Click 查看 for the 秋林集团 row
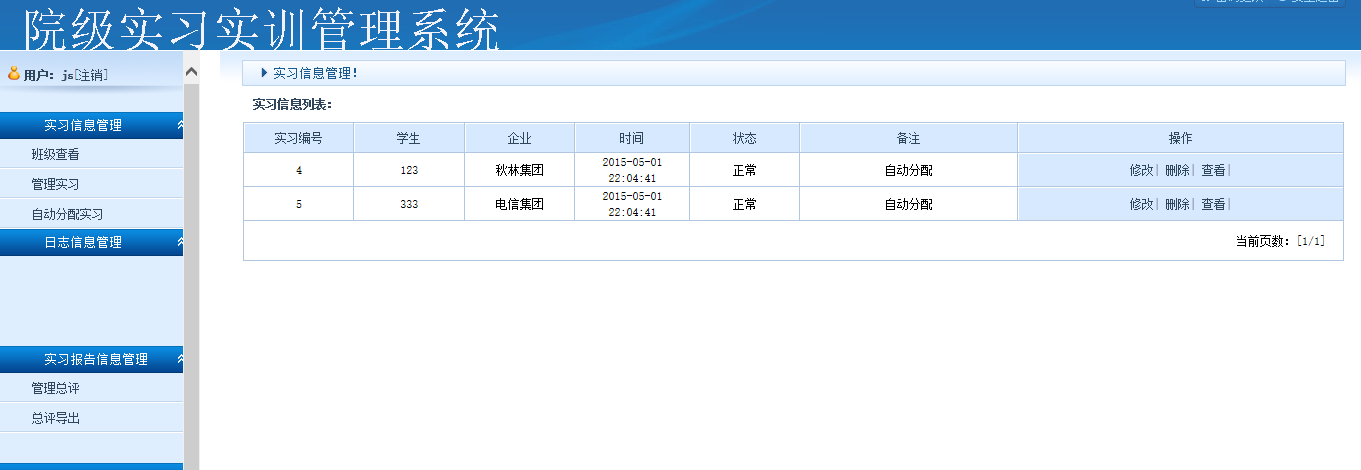The image size is (1361, 470). click(1213, 171)
